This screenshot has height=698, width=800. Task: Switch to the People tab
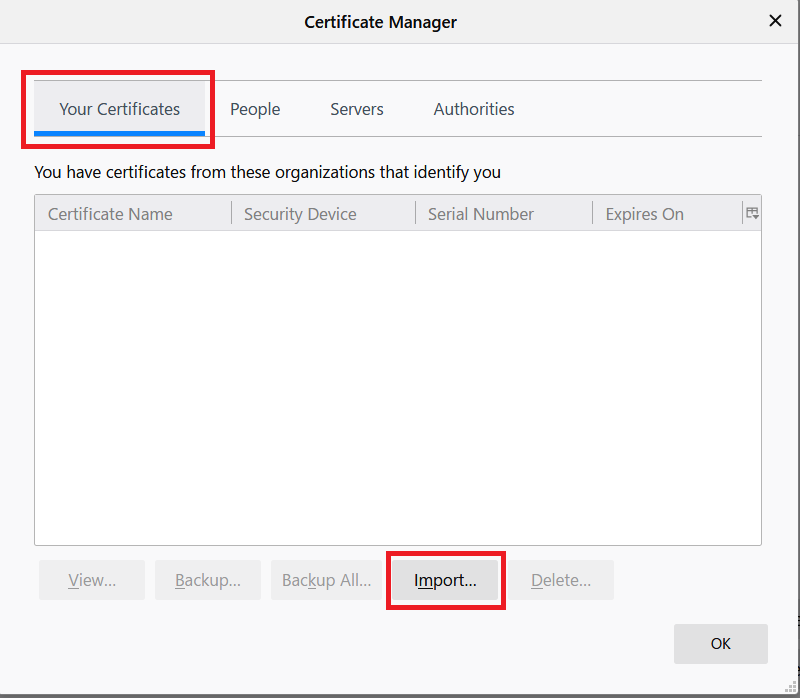pyautogui.click(x=254, y=109)
